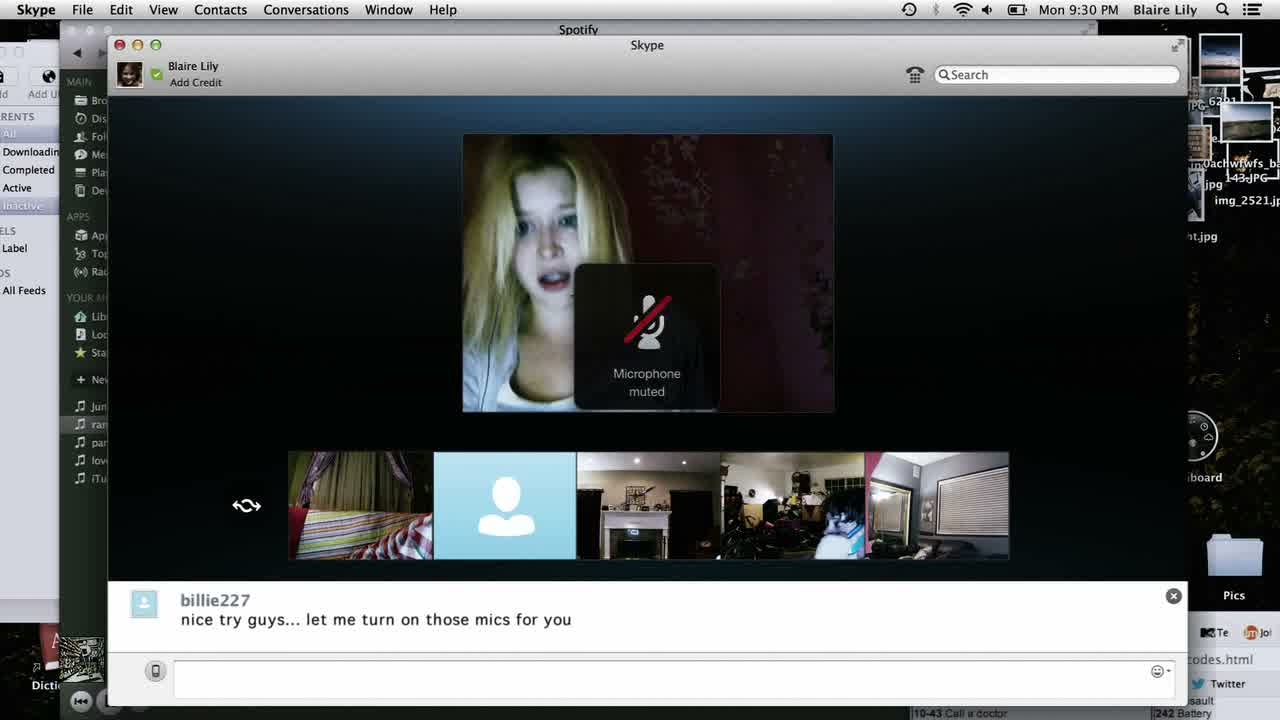The width and height of the screenshot is (1280, 720).
Task: Expand the Notification Center list icon
Action: (x=1251, y=10)
